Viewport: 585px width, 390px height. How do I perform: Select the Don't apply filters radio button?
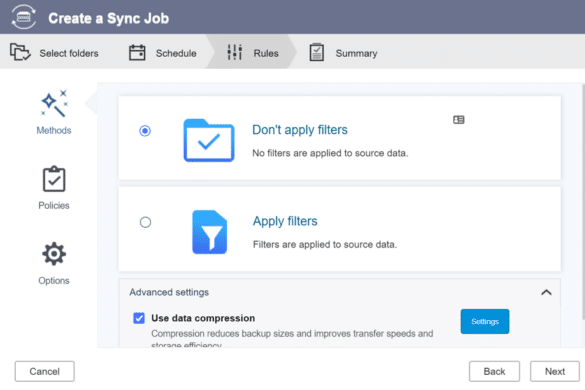[145, 131]
